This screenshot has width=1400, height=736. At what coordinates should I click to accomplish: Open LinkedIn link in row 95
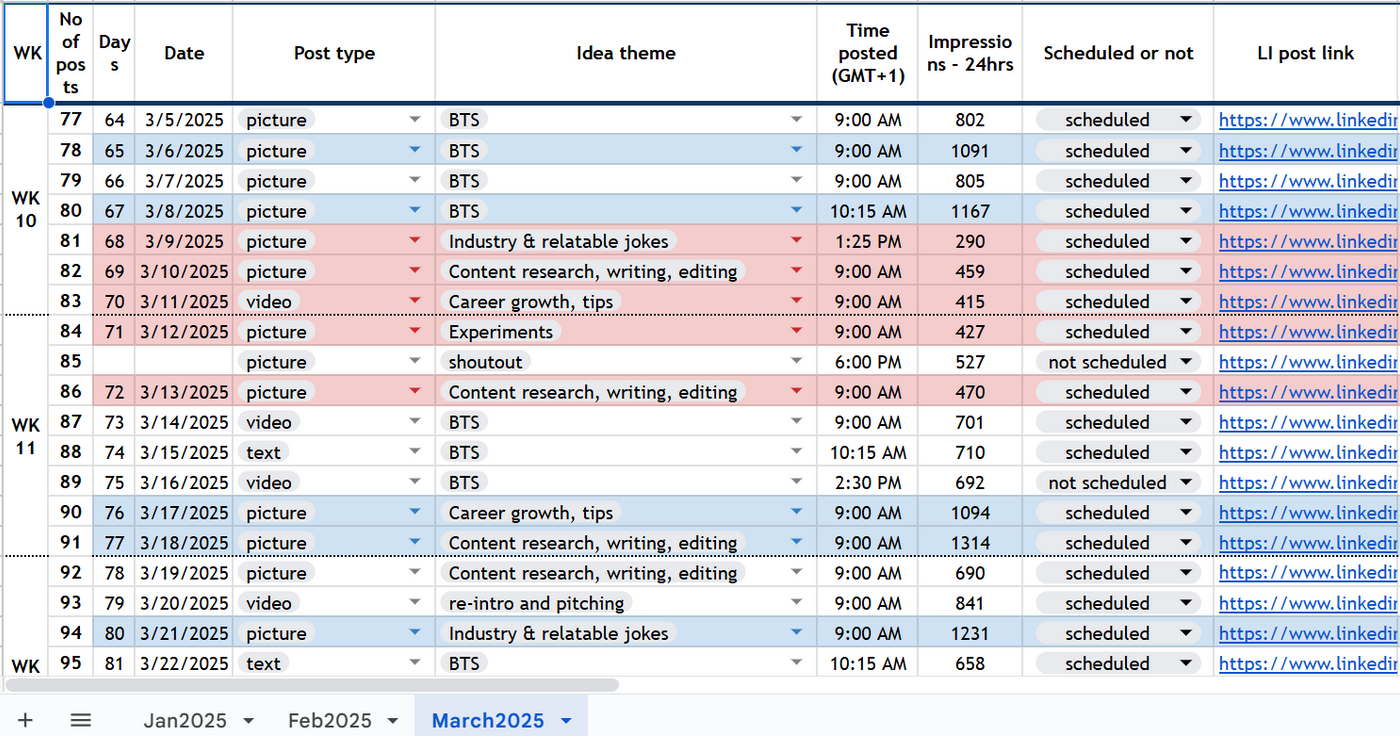1308,663
